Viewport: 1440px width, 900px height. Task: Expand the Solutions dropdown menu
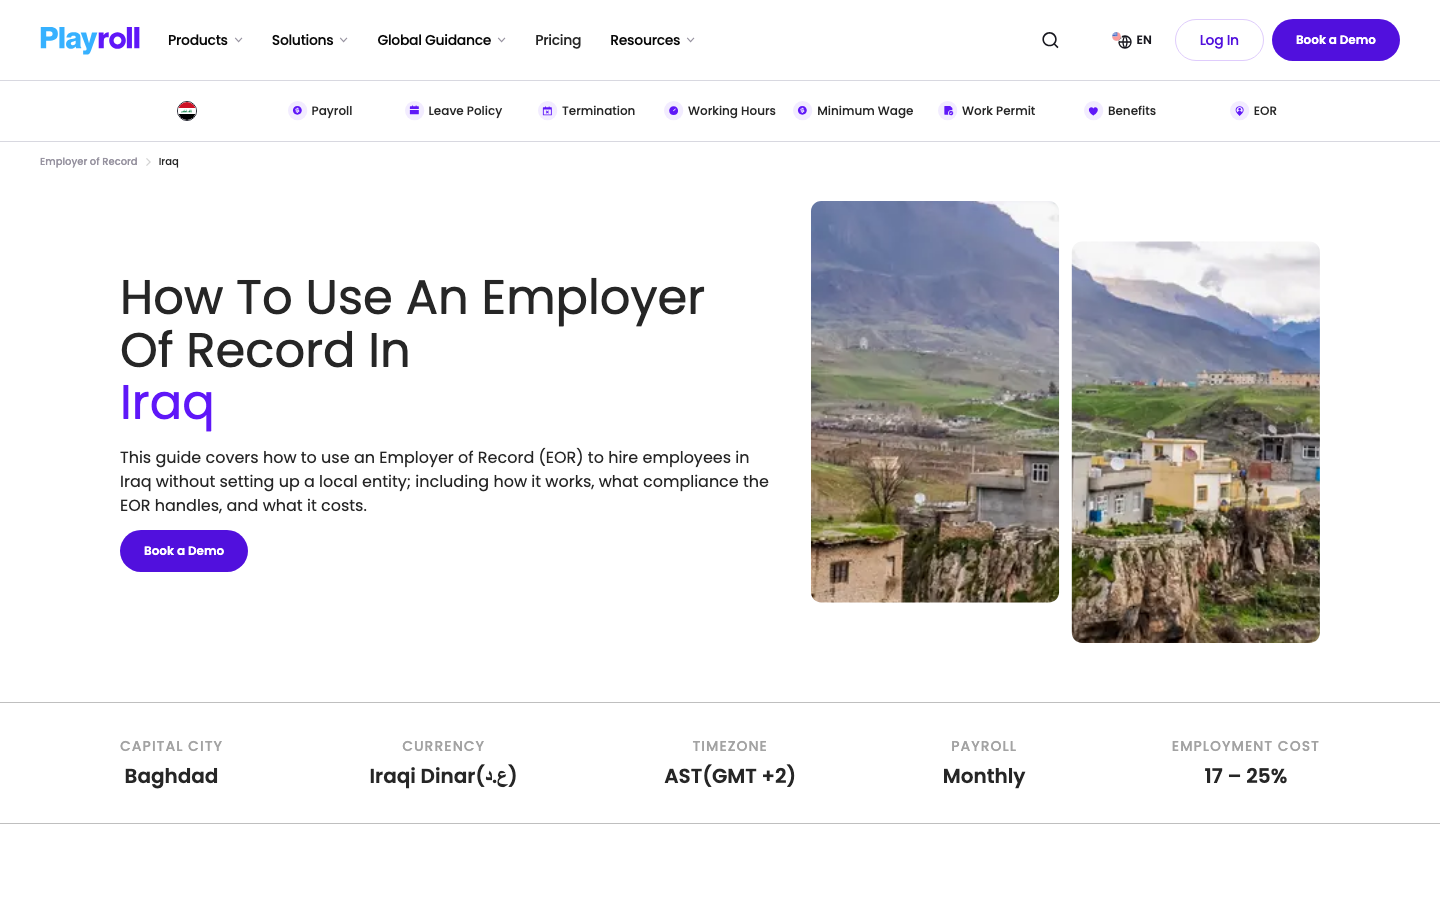(310, 40)
